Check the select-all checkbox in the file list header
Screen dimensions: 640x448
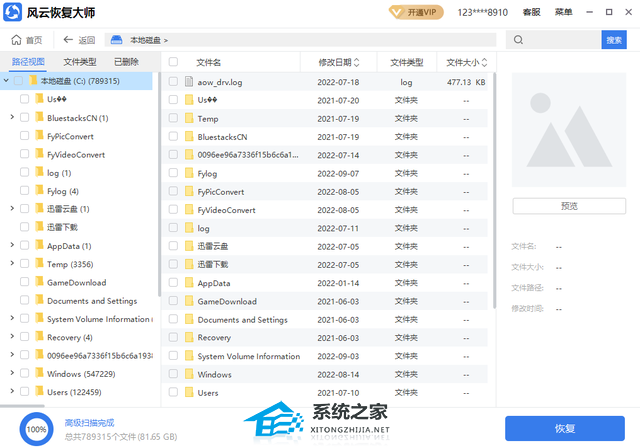click(173, 62)
